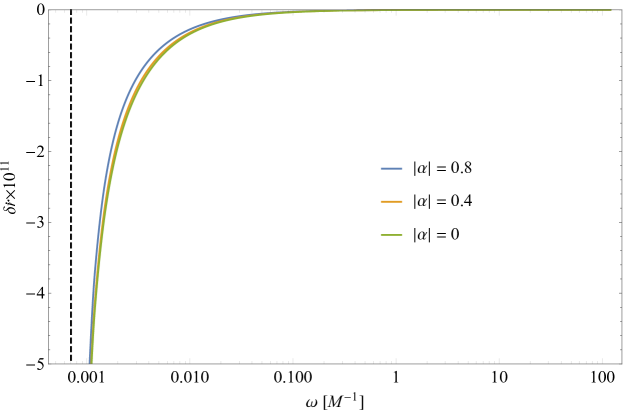Click y-axis tick label −5
This screenshot has width=623, height=413.
[x=35, y=364]
